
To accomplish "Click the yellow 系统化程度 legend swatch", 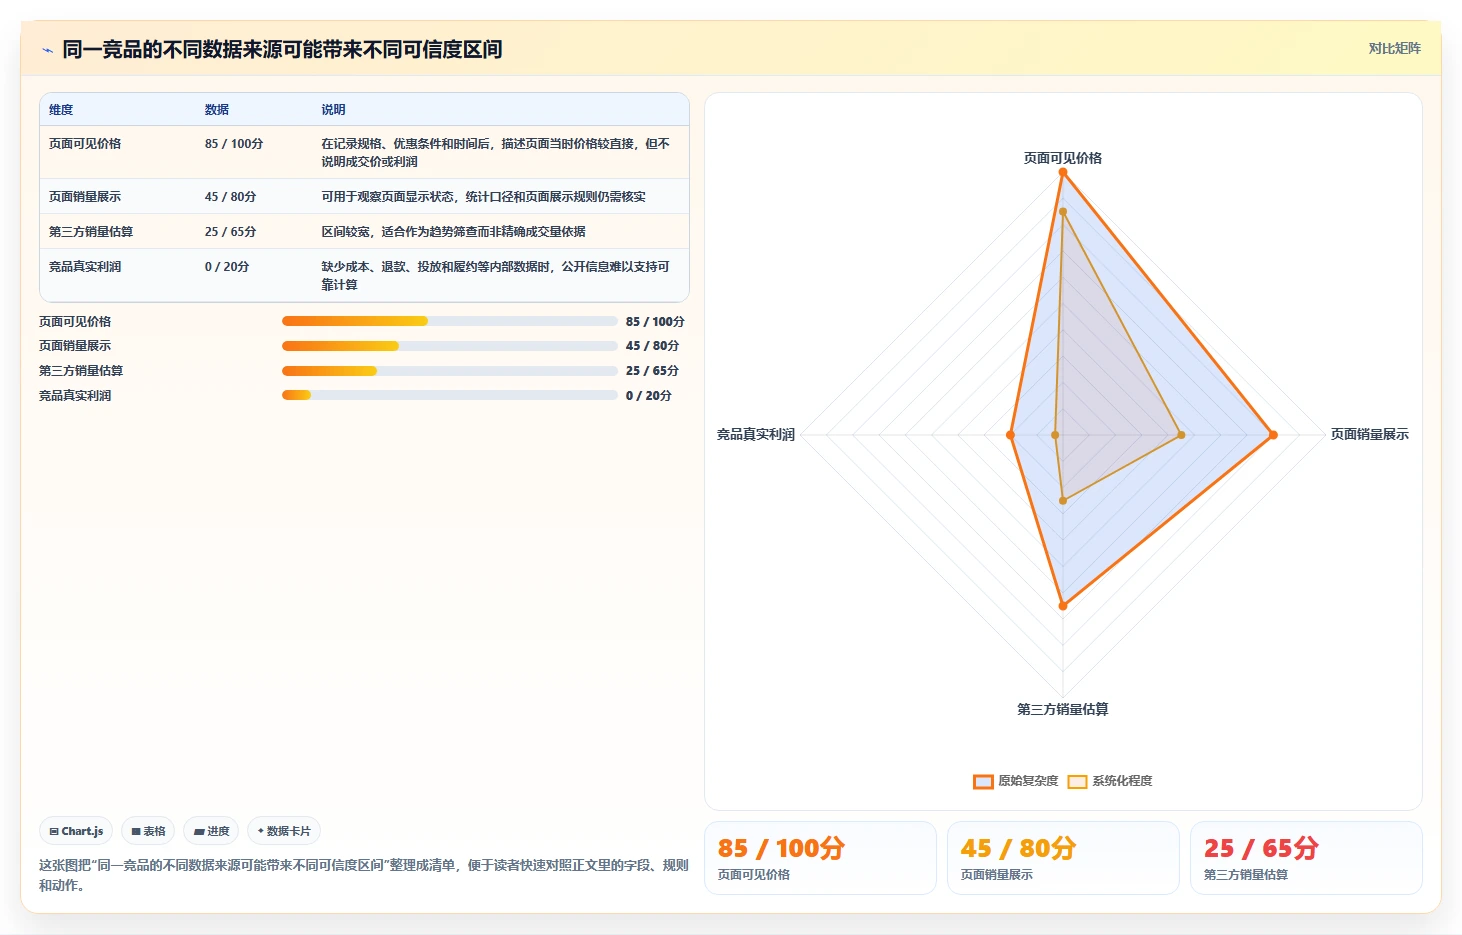I will coord(1077,782).
